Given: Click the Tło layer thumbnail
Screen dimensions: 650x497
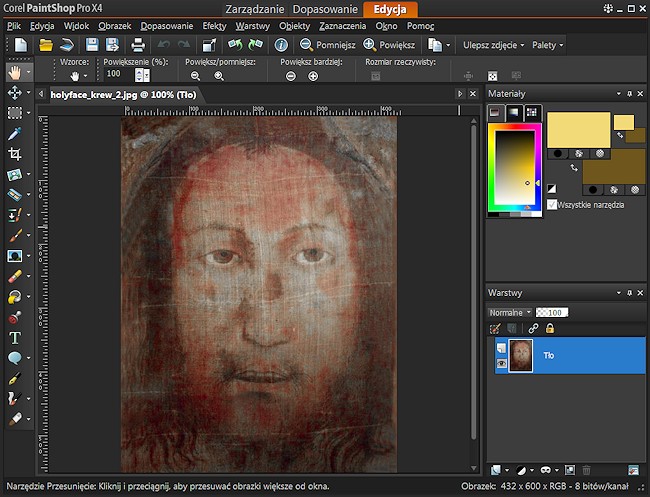Looking at the screenshot, I should [x=520, y=355].
